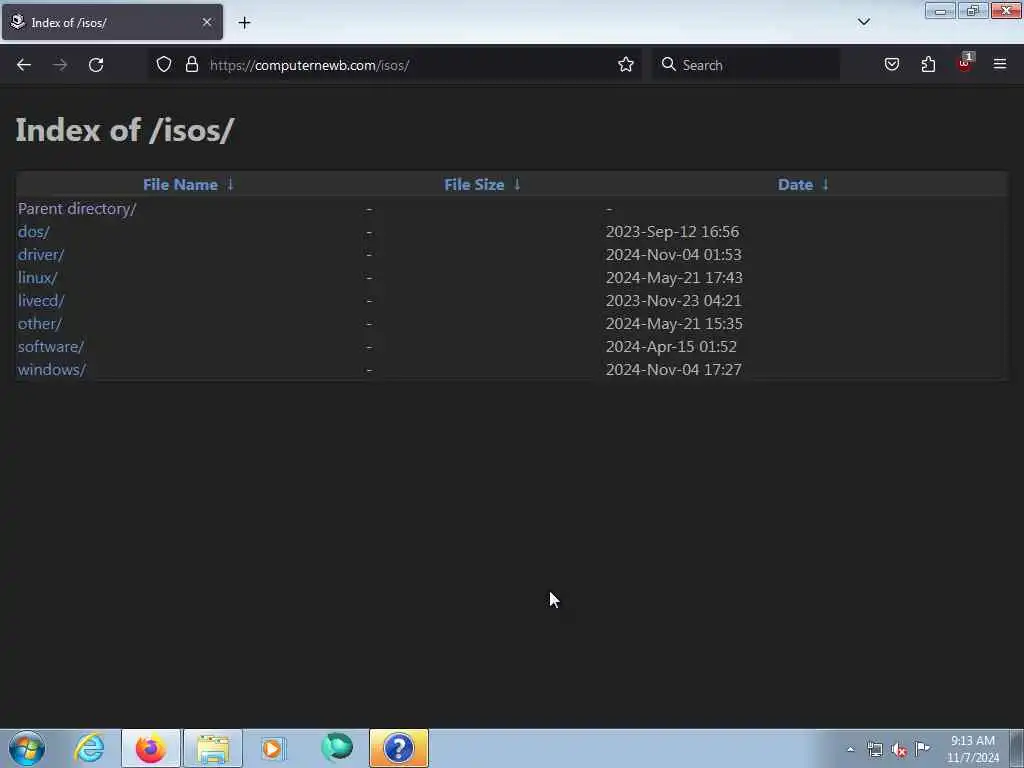1024x768 pixels.
Task: Click the green globe taskbar icon
Action: tap(337, 748)
